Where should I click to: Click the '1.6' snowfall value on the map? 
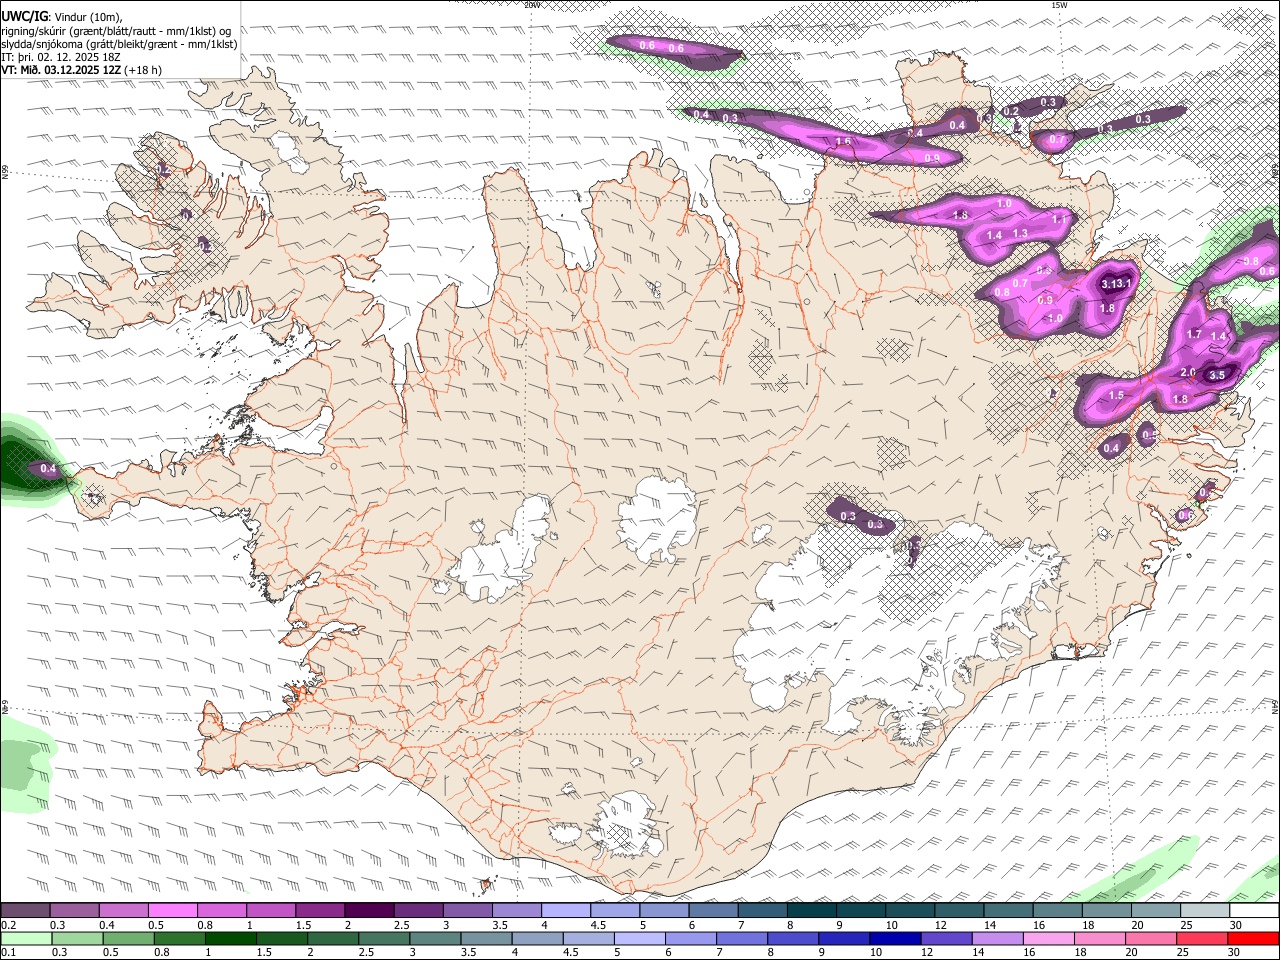pyautogui.click(x=843, y=142)
